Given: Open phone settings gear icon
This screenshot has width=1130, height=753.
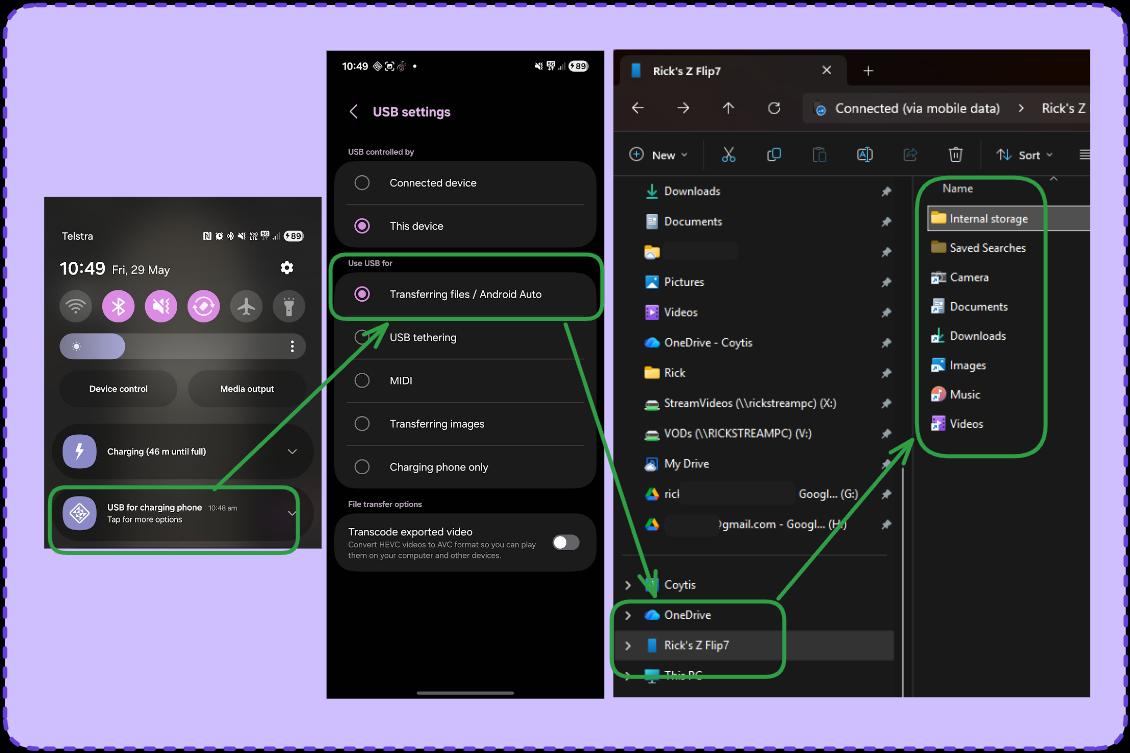Looking at the screenshot, I should coord(287,268).
